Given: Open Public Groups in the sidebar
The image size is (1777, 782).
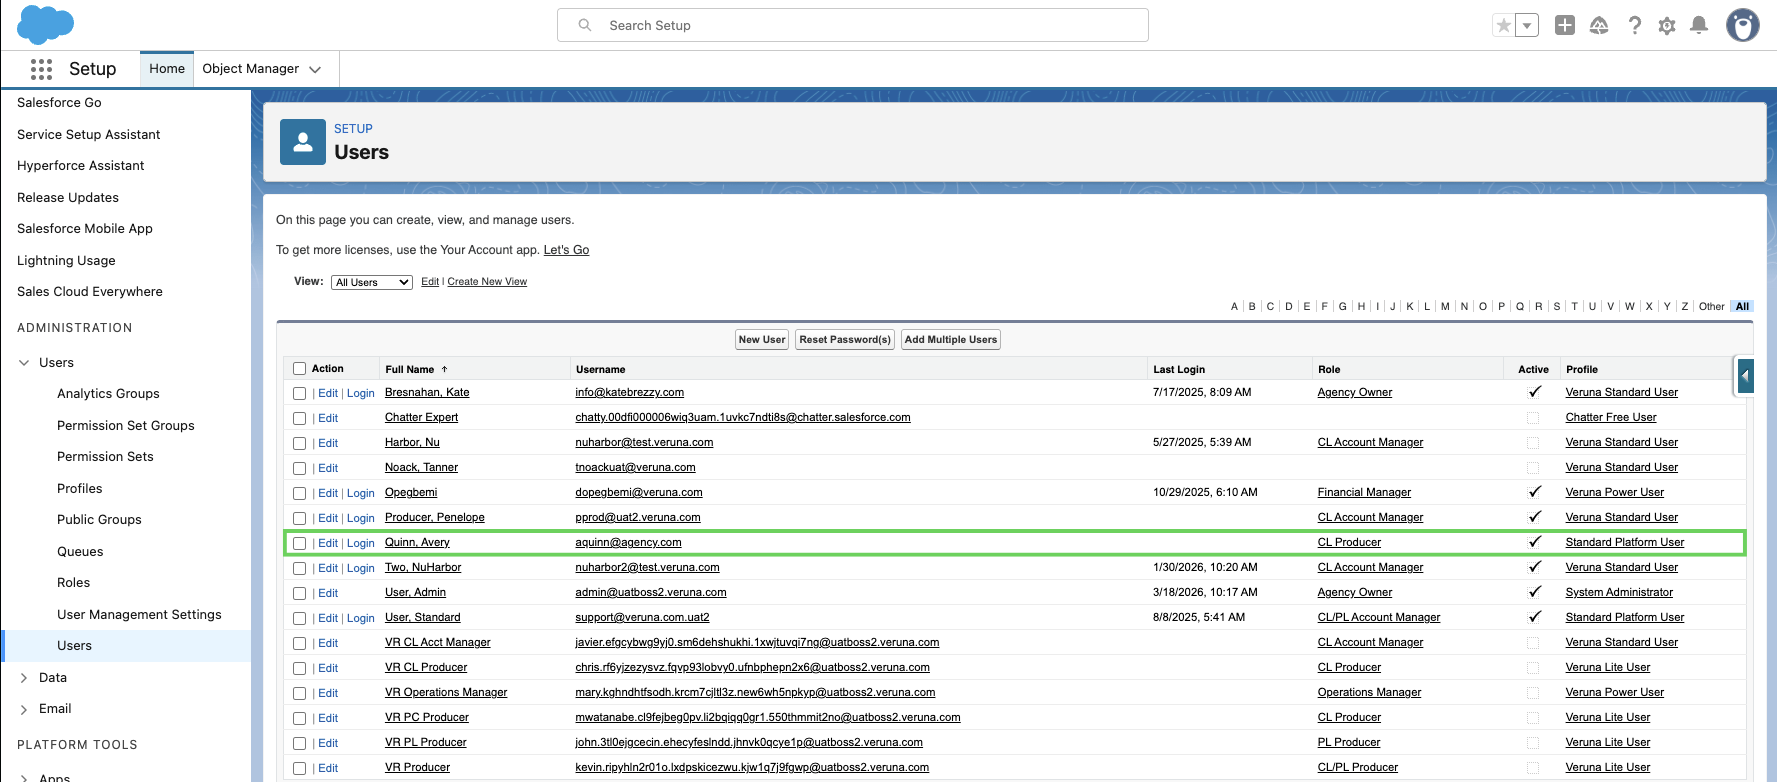Looking at the screenshot, I should [99, 520].
